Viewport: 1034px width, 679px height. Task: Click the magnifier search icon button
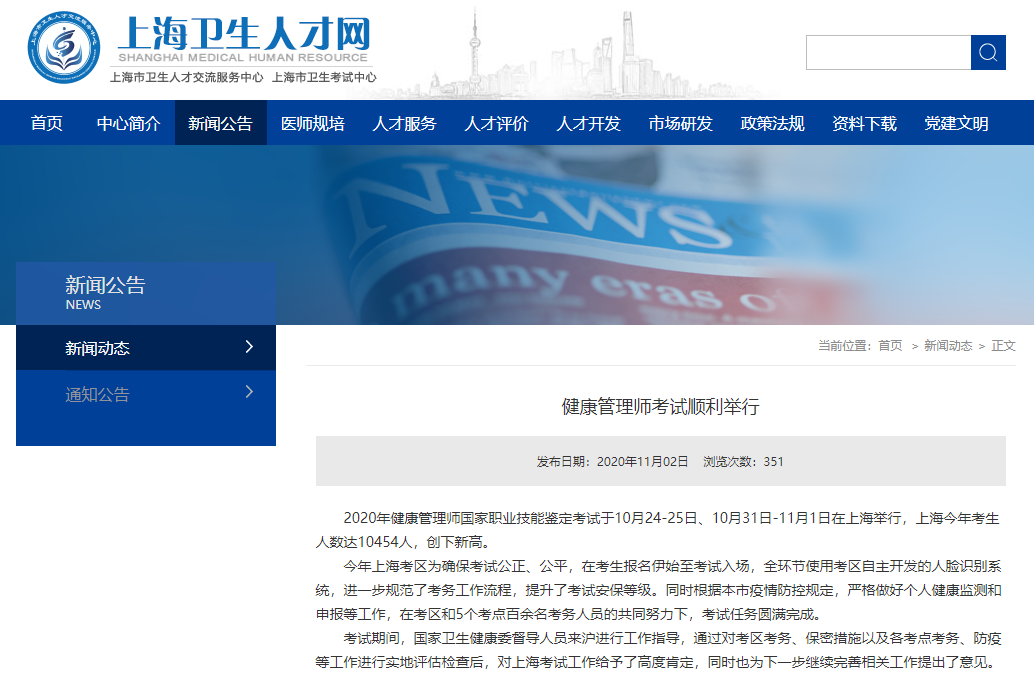(988, 52)
